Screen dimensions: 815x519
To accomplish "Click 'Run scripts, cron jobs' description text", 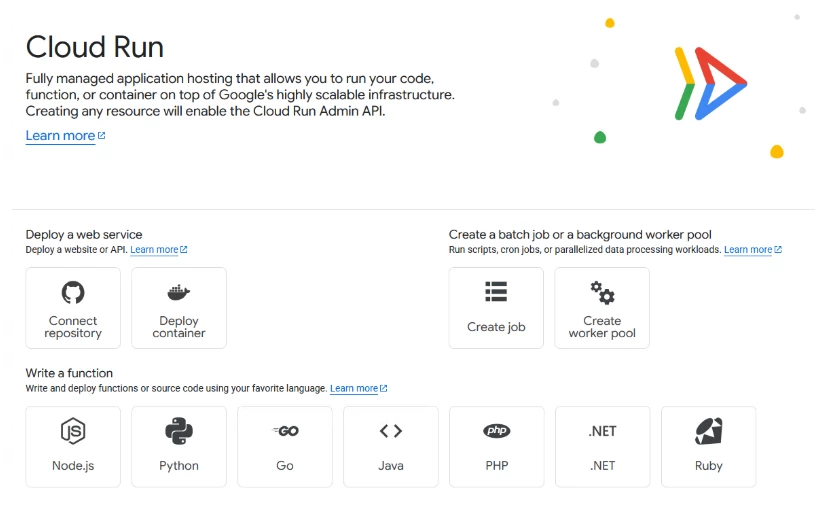I will tap(585, 249).
